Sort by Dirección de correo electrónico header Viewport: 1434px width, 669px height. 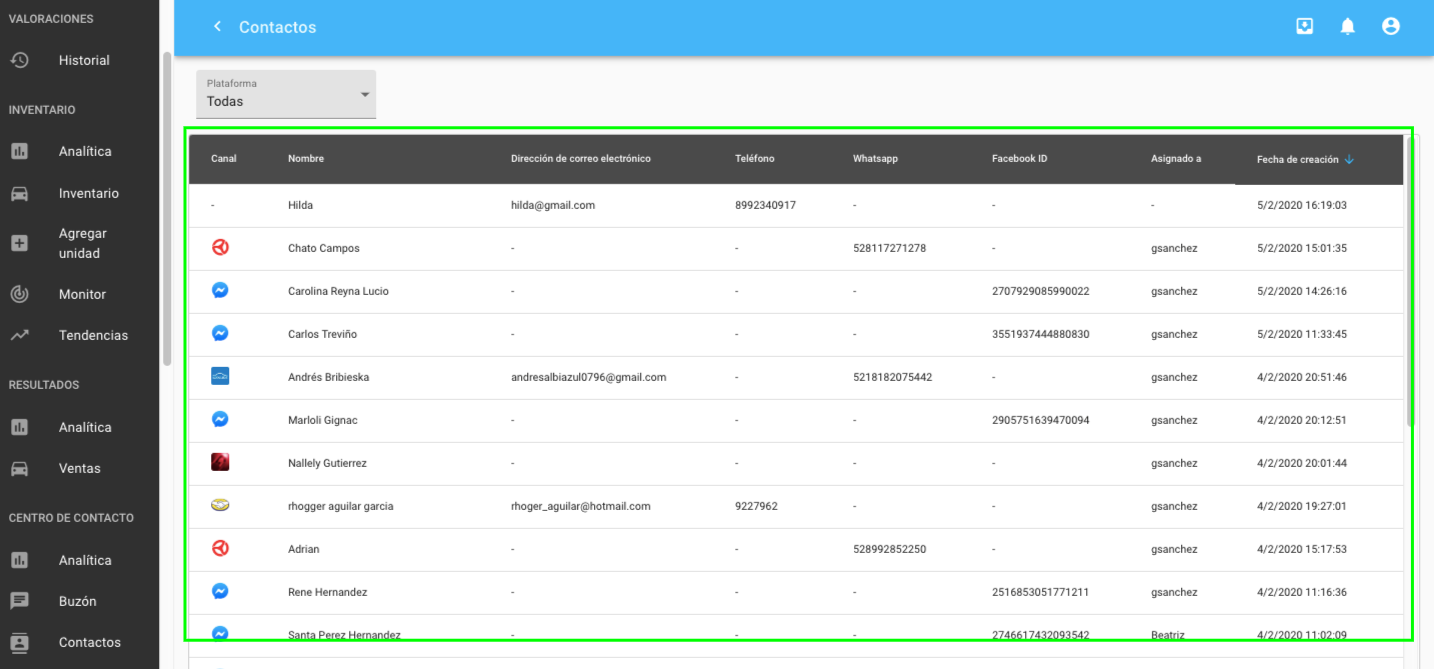[x=581, y=159]
